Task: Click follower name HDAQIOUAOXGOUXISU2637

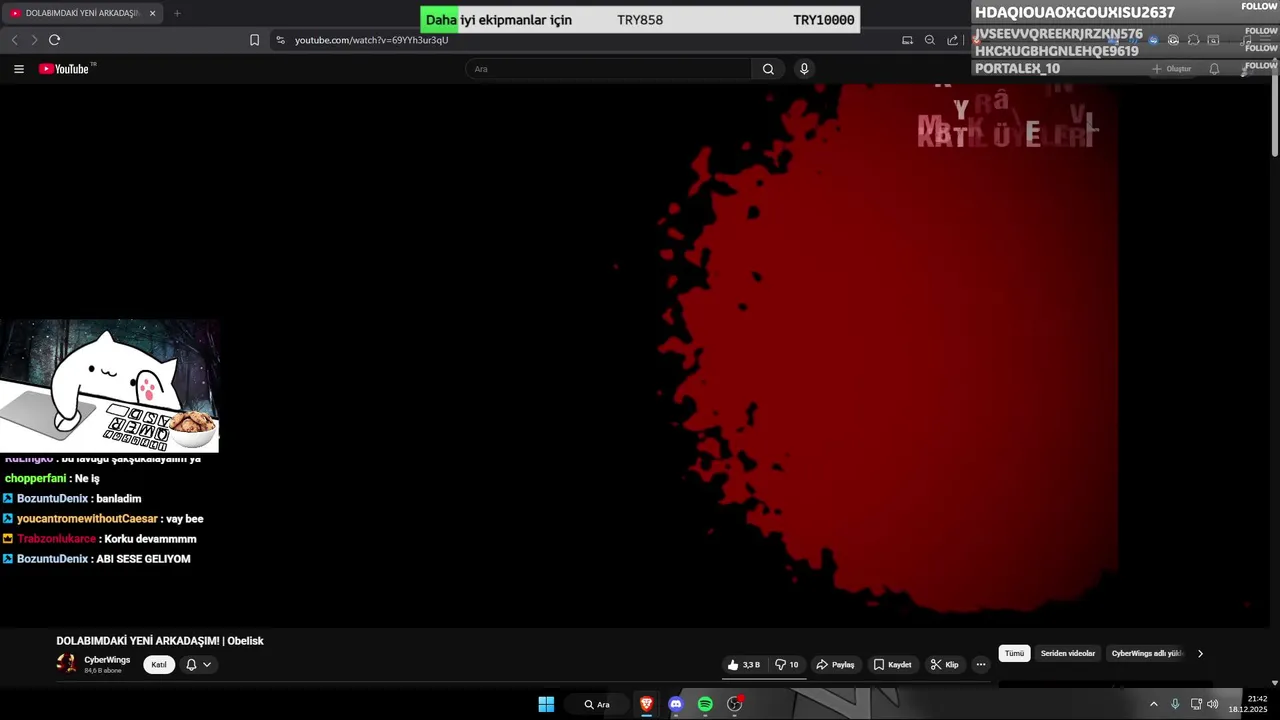Action: [1075, 13]
